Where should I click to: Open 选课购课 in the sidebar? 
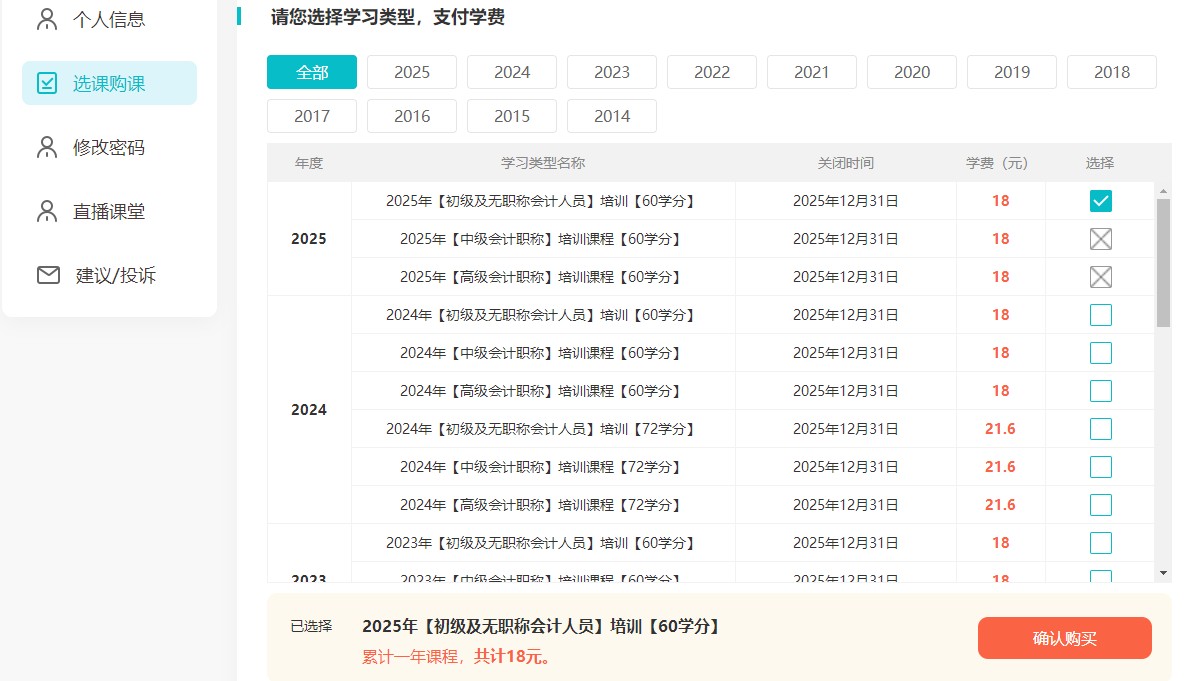coord(110,83)
